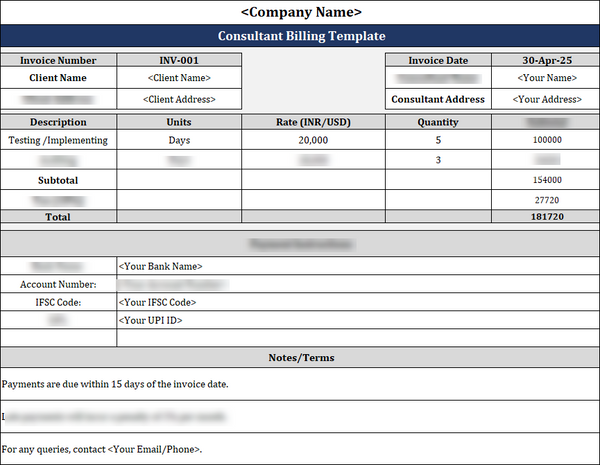
Task: Click the Consultant Billing Template header
Action: tap(301, 36)
